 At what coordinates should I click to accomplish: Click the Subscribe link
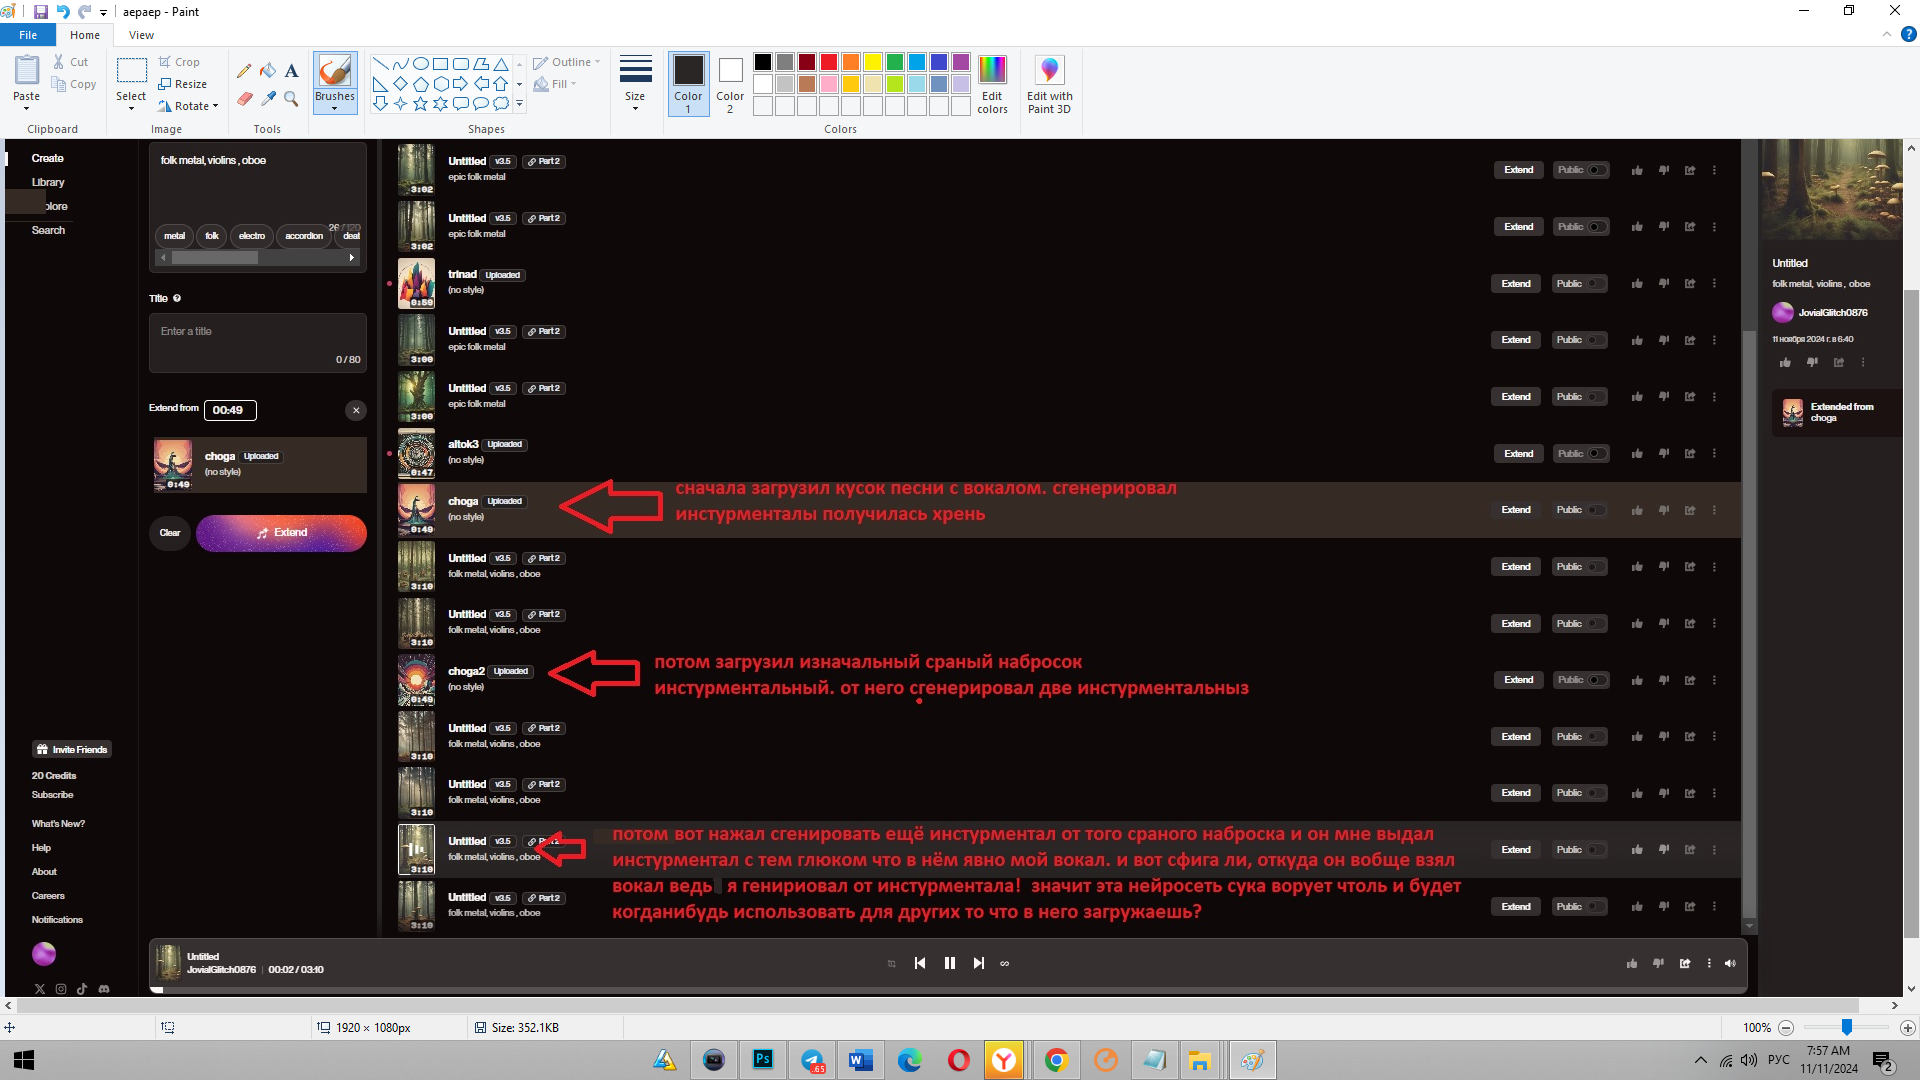tap(52, 795)
